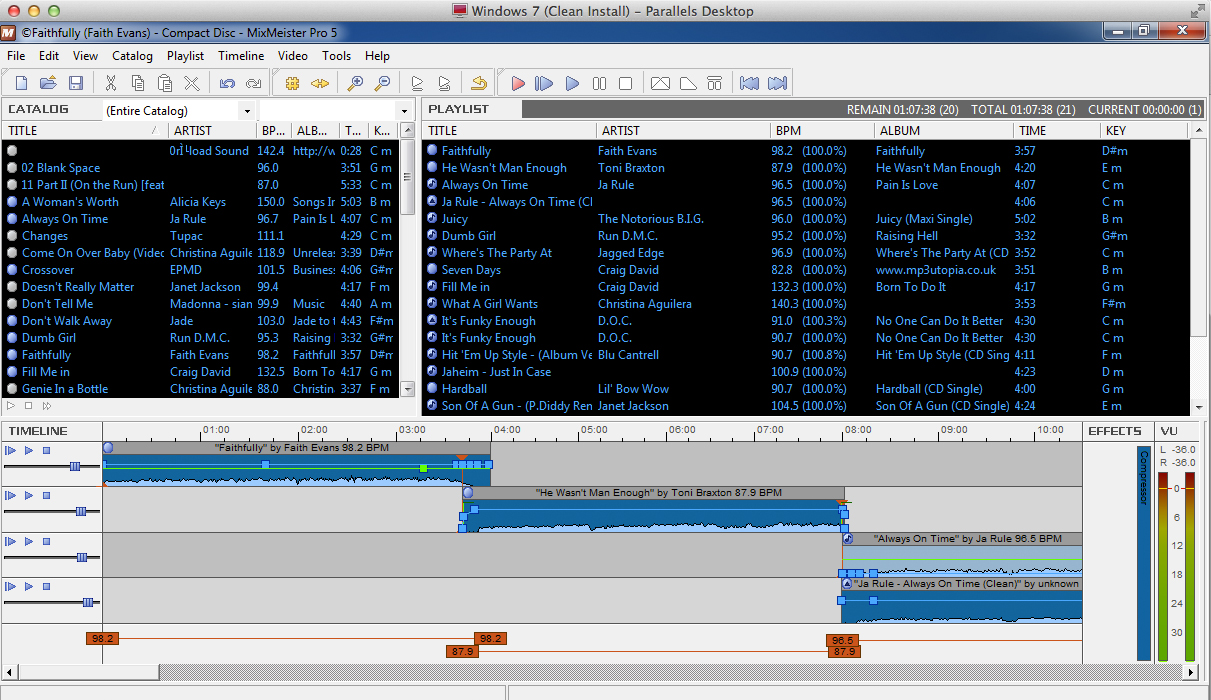Click the Delete X toolbar icon

pos(191,83)
